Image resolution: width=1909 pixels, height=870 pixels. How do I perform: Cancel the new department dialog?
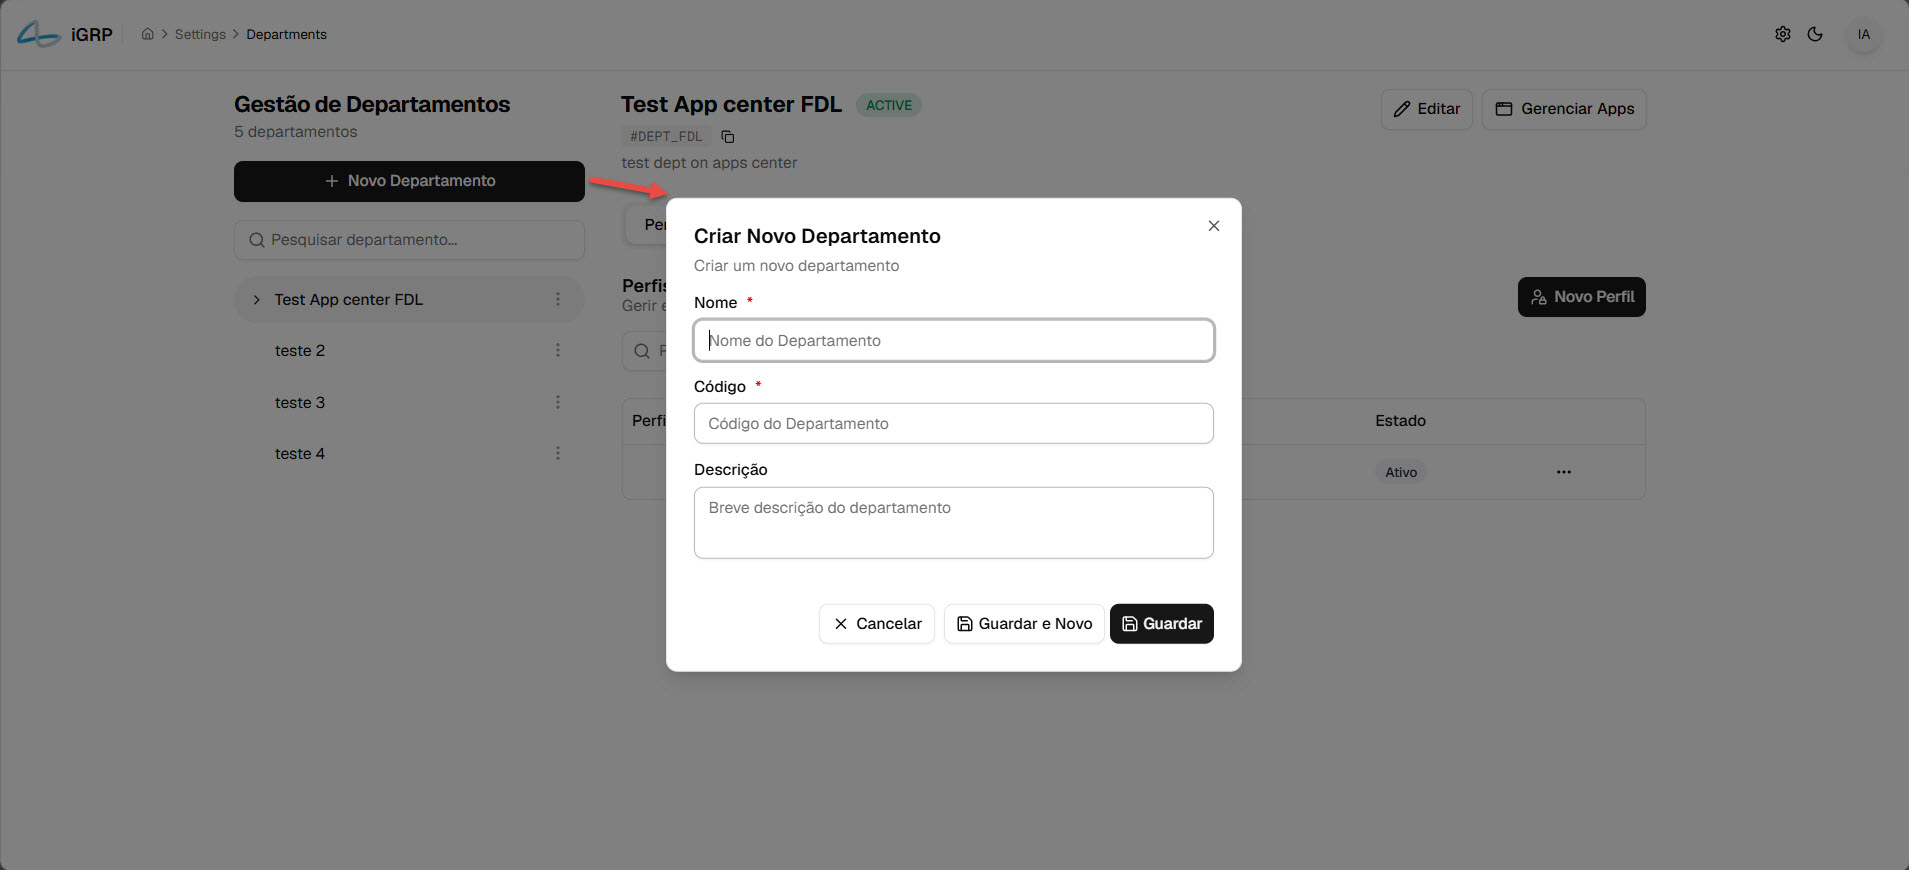point(877,624)
